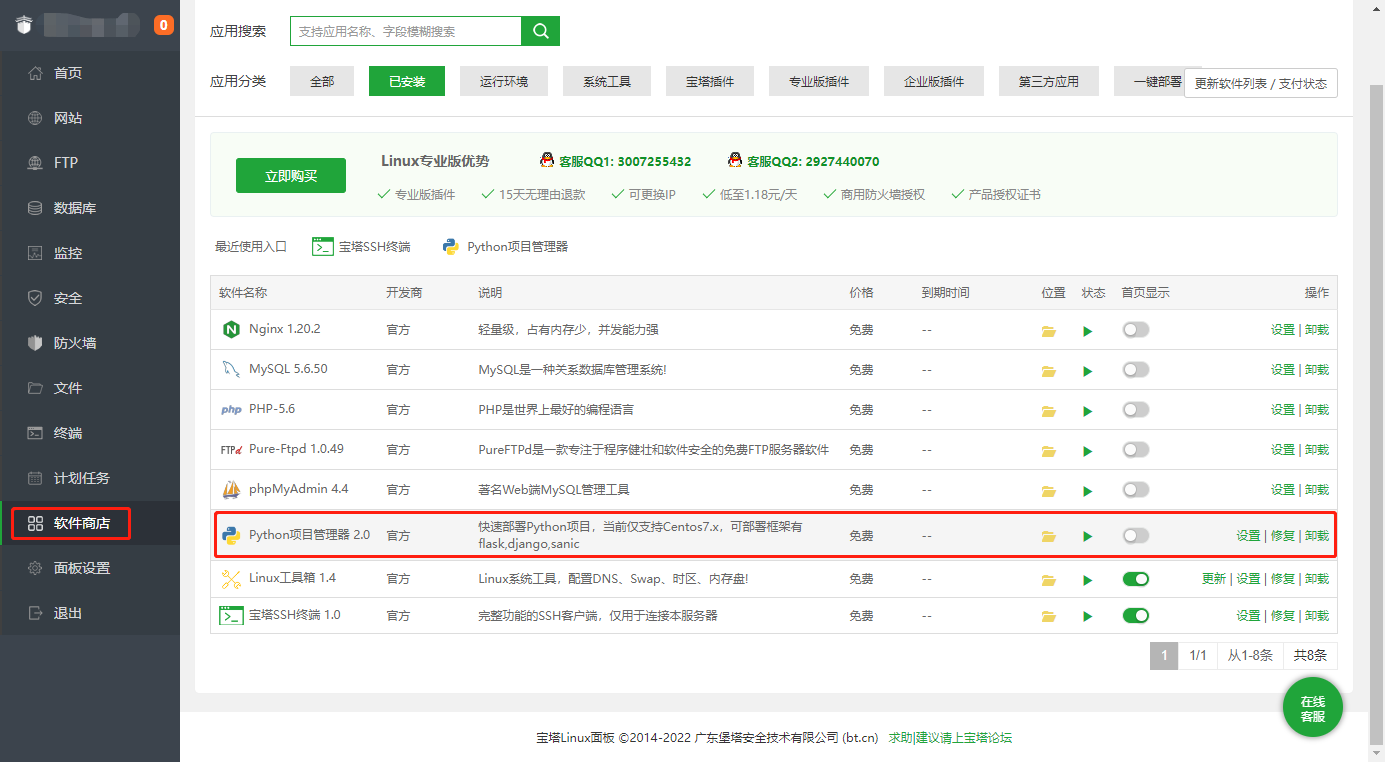The height and width of the screenshot is (762, 1385).
Task: Focus the 应用搜索 input field
Action: tap(406, 31)
